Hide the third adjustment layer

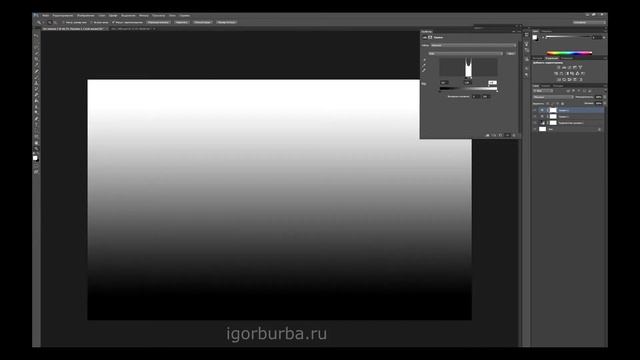pyautogui.click(x=535, y=123)
